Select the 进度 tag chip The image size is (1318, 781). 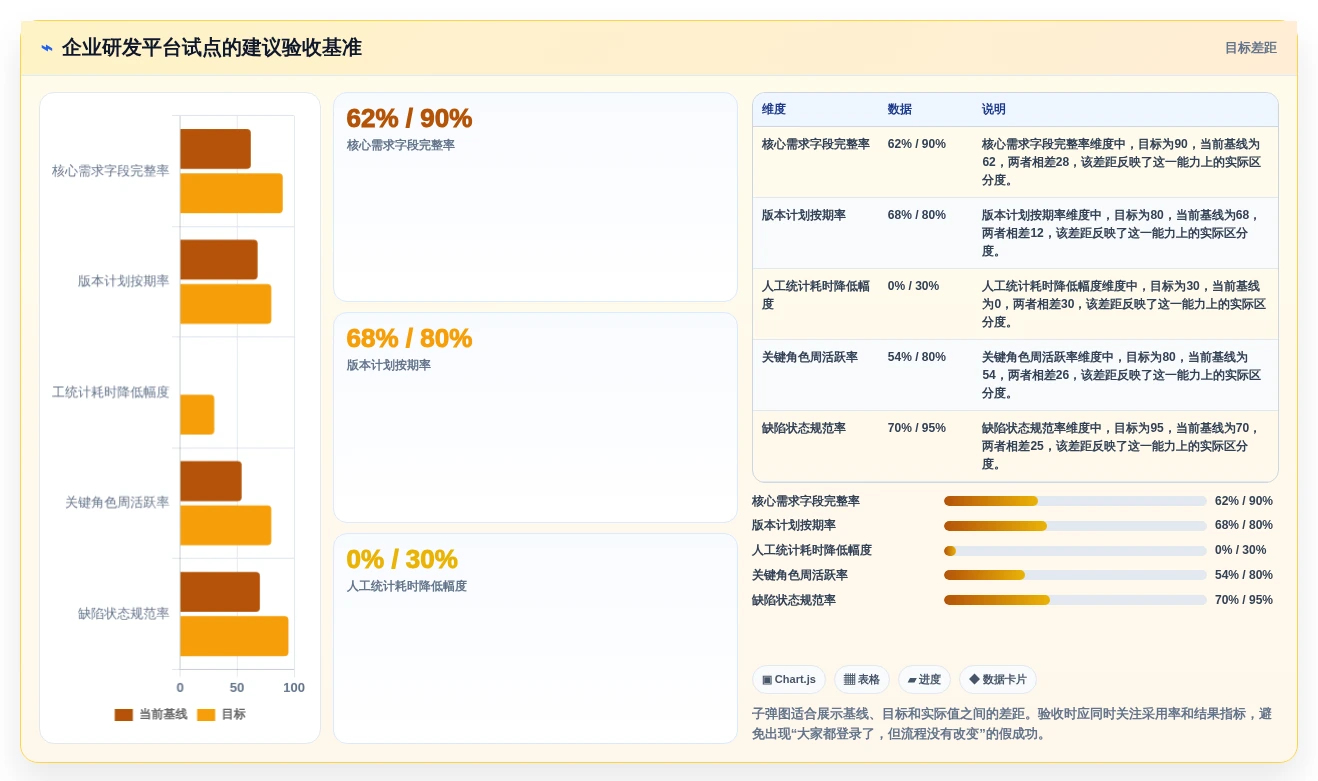[924, 679]
